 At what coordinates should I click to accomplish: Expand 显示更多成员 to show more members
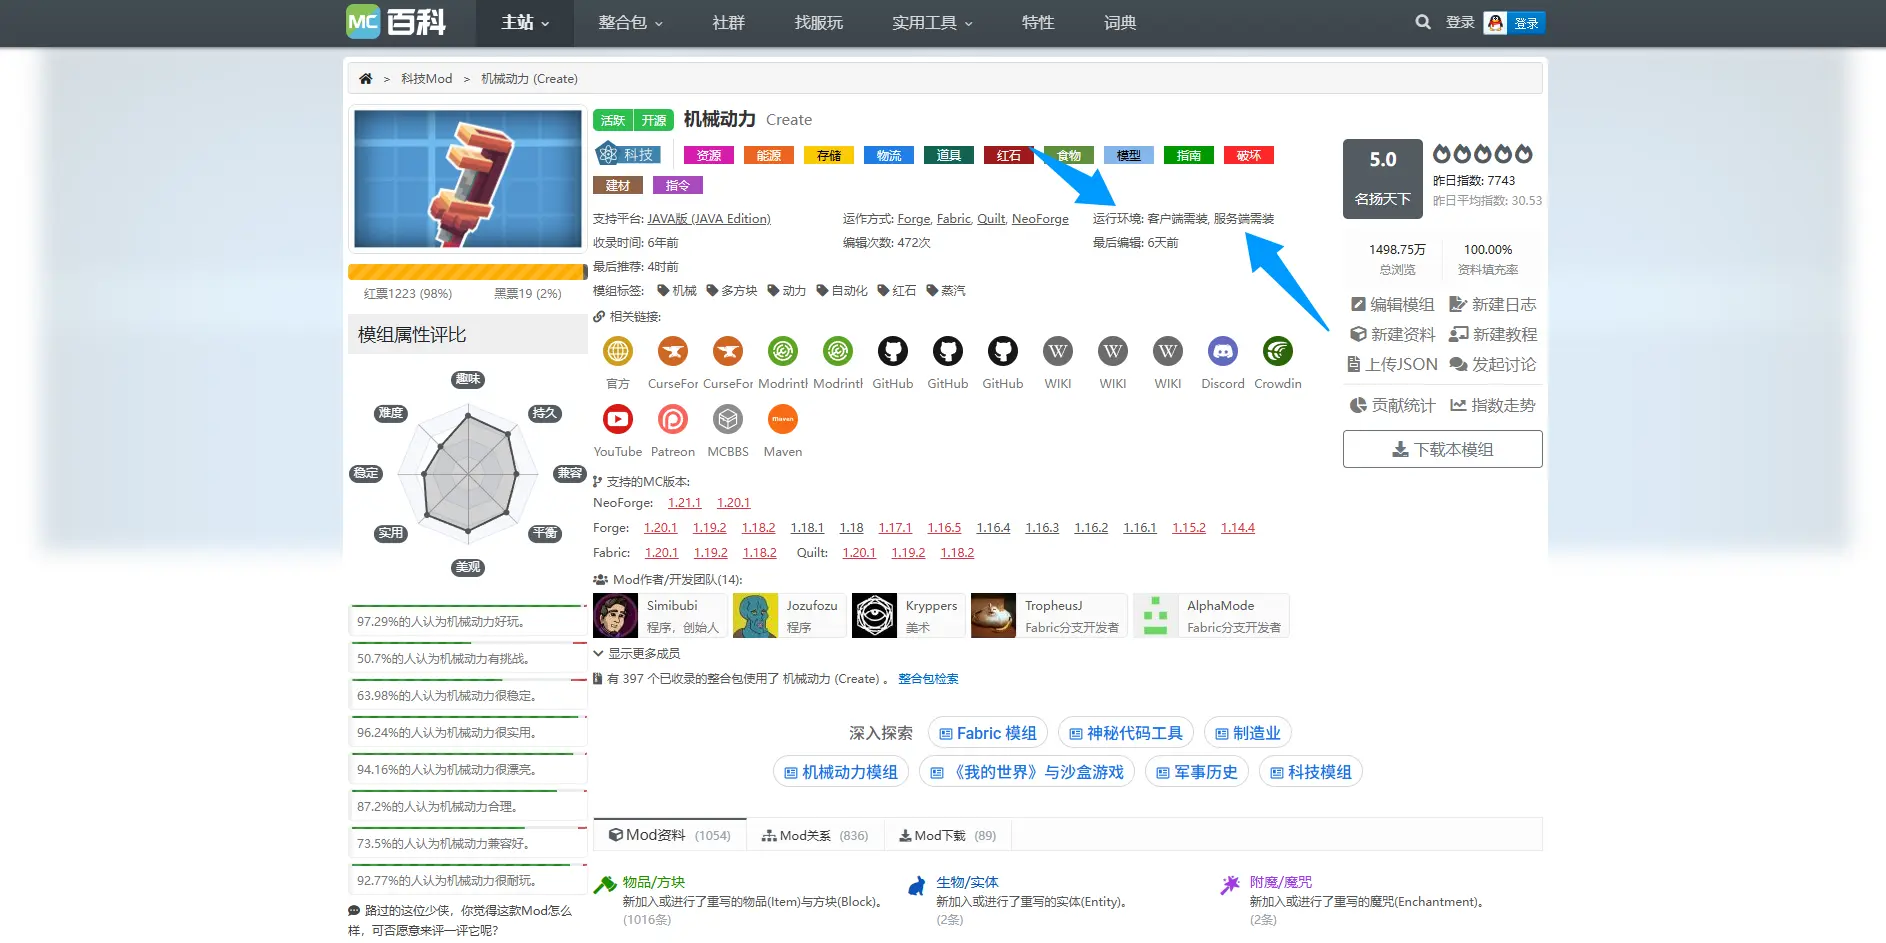coord(637,653)
